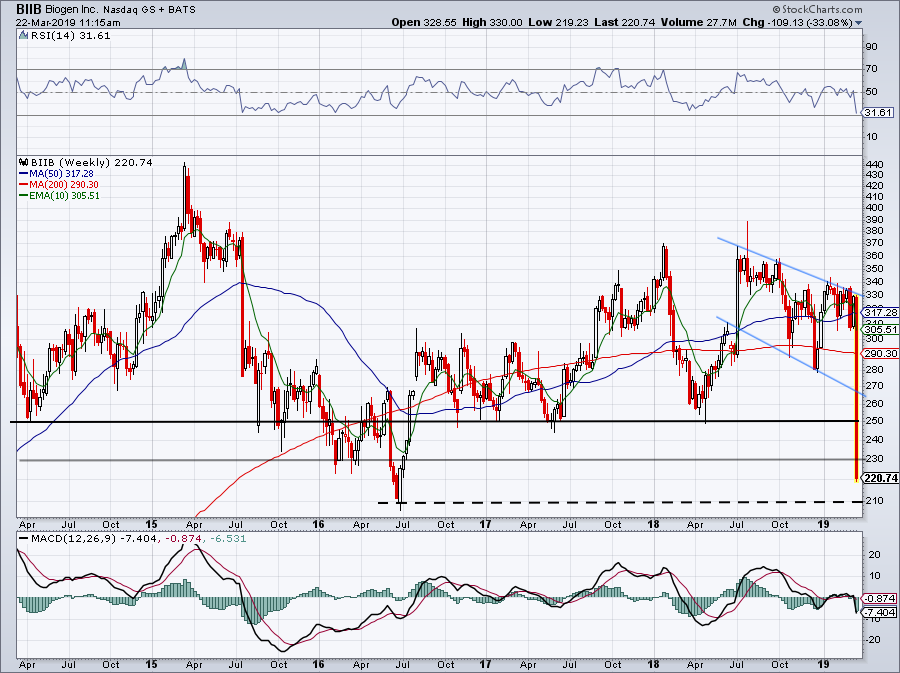Click the green -6.531 histogram value in MACD label
This screenshot has width=900, height=673.
[x=228, y=539]
